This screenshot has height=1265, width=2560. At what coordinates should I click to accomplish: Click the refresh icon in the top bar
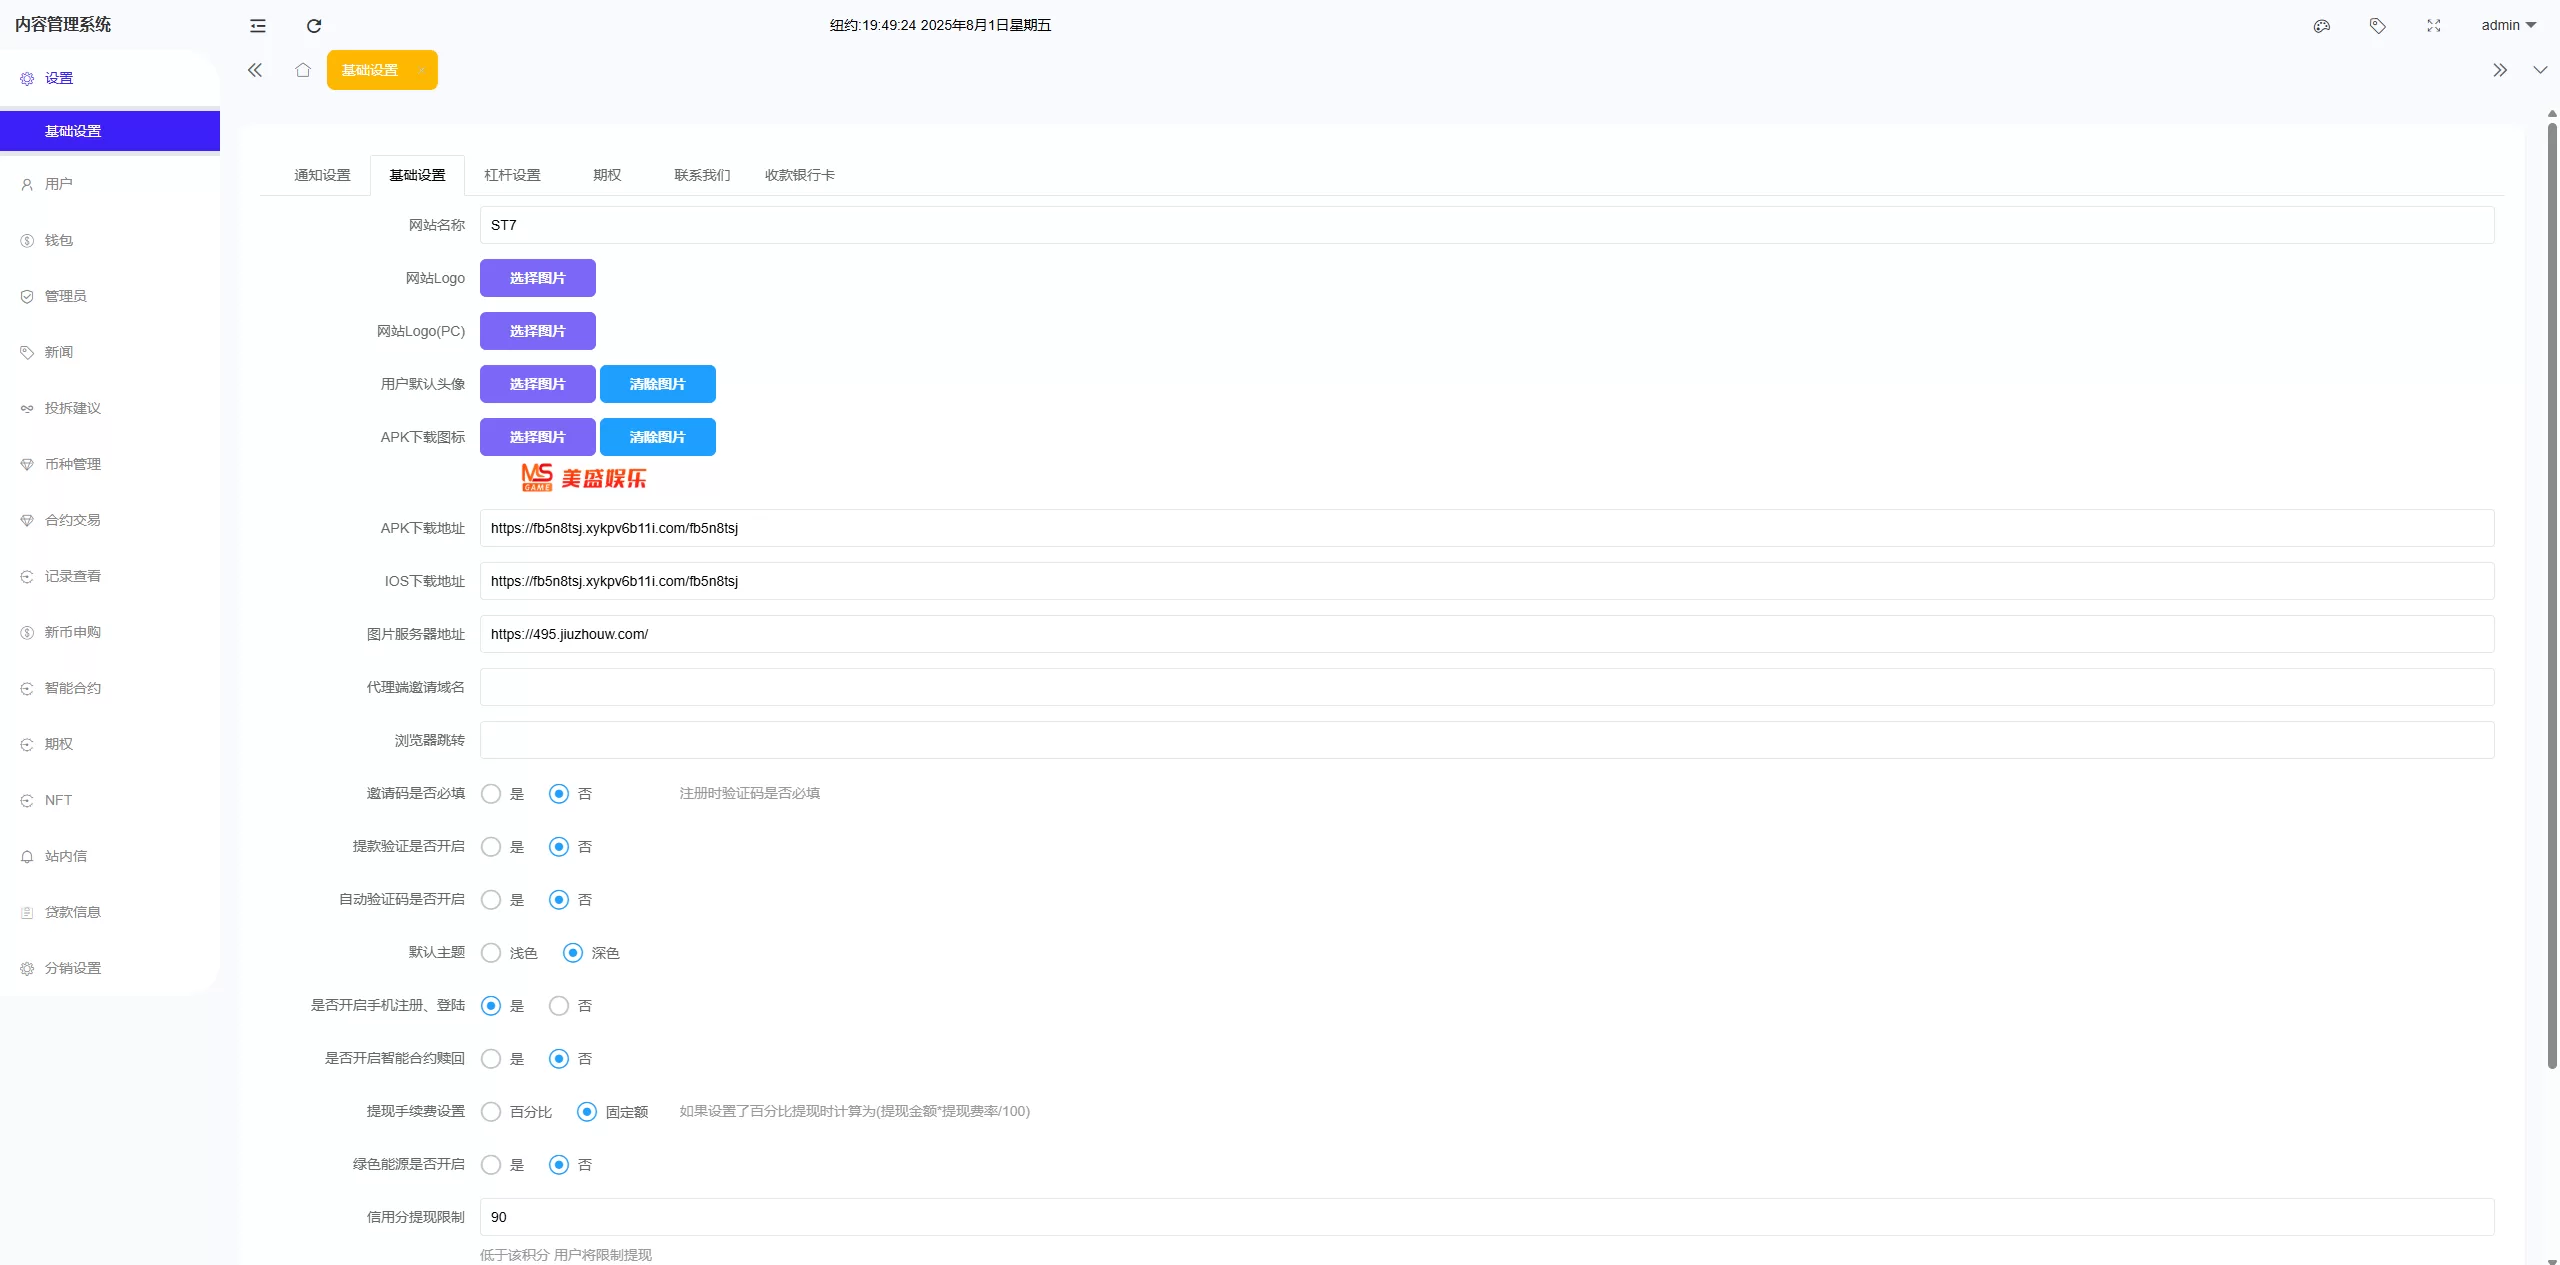pos(314,26)
